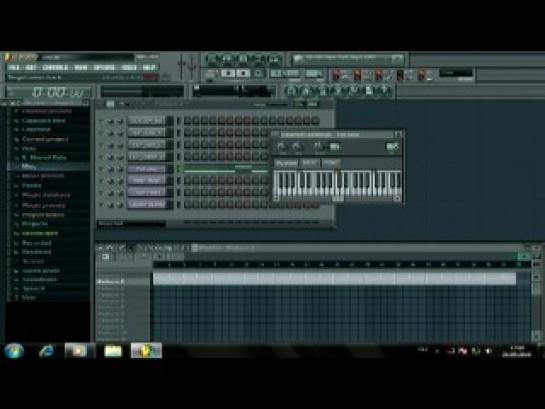The width and height of the screenshot is (545, 409).
Task: Expand the Clipboard files browser folder
Action: pyautogui.click(x=43, y=121)
